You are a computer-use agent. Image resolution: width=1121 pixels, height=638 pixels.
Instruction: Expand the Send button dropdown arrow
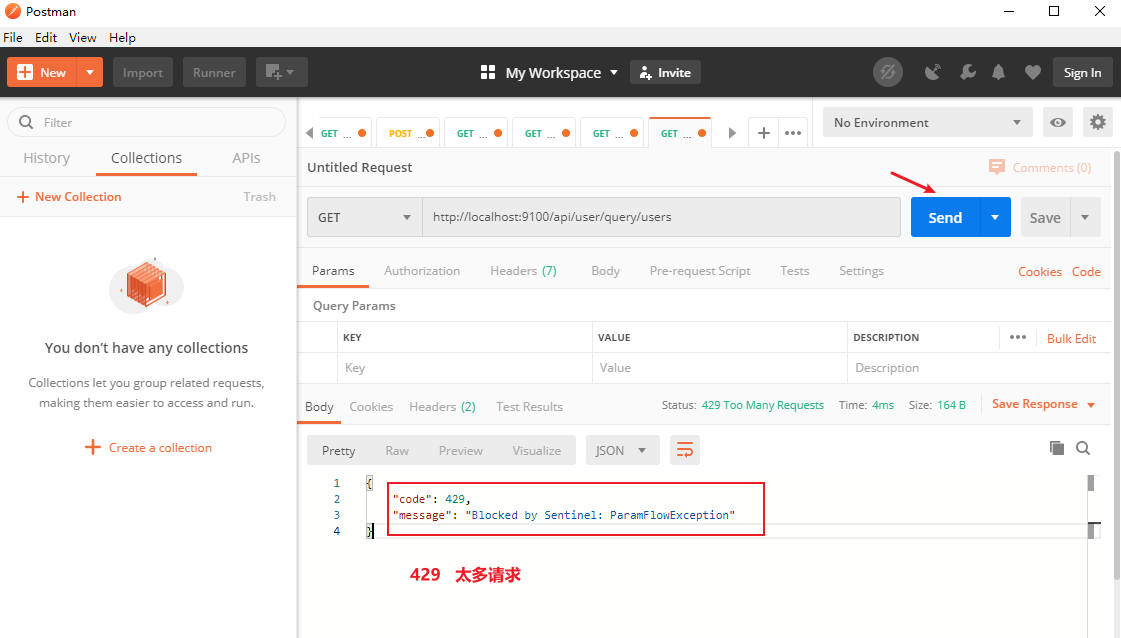click(x=995, y=217)
